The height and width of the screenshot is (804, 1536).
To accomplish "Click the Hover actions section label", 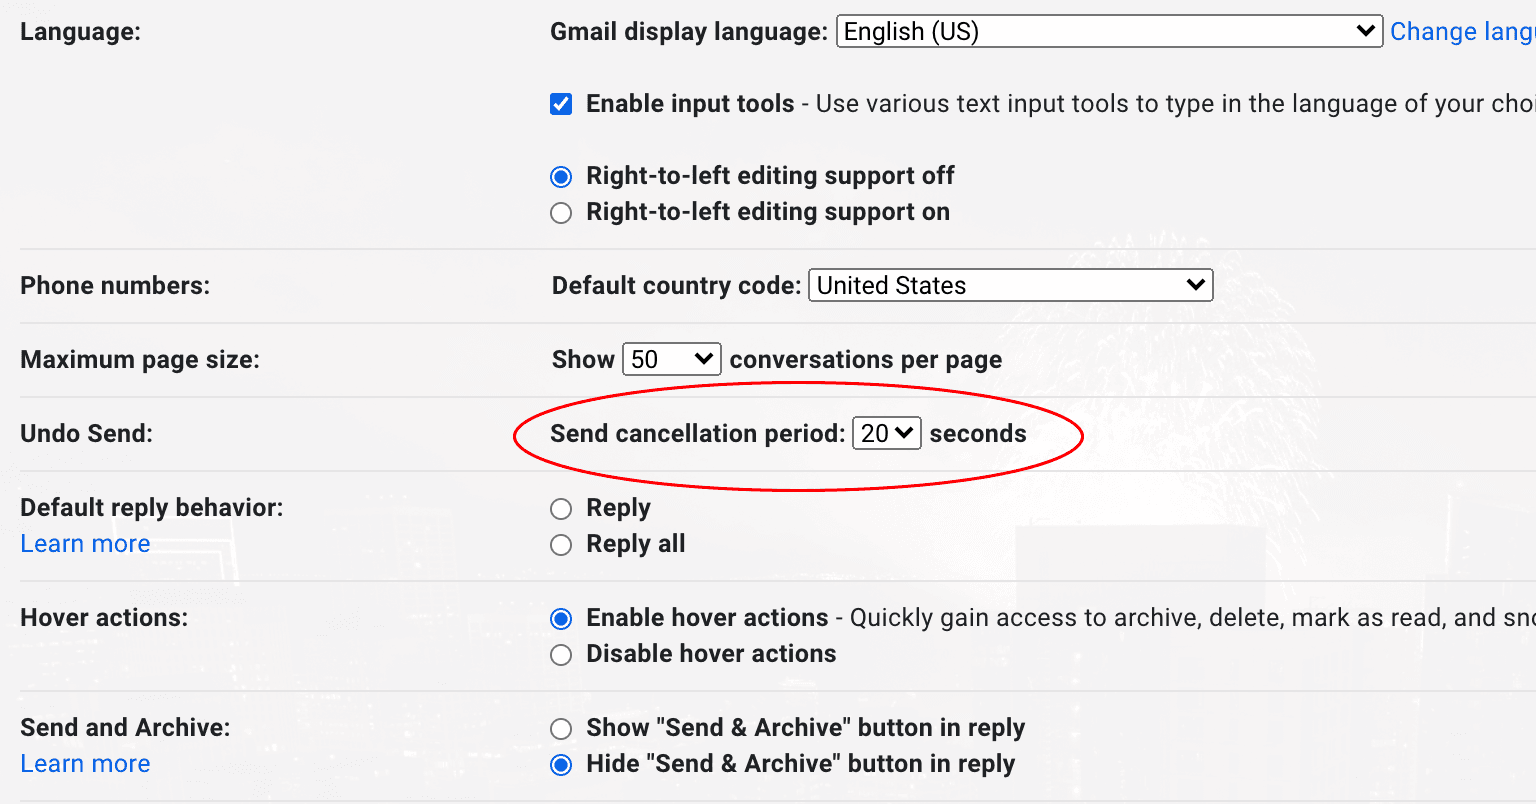I will click(104, 617).
